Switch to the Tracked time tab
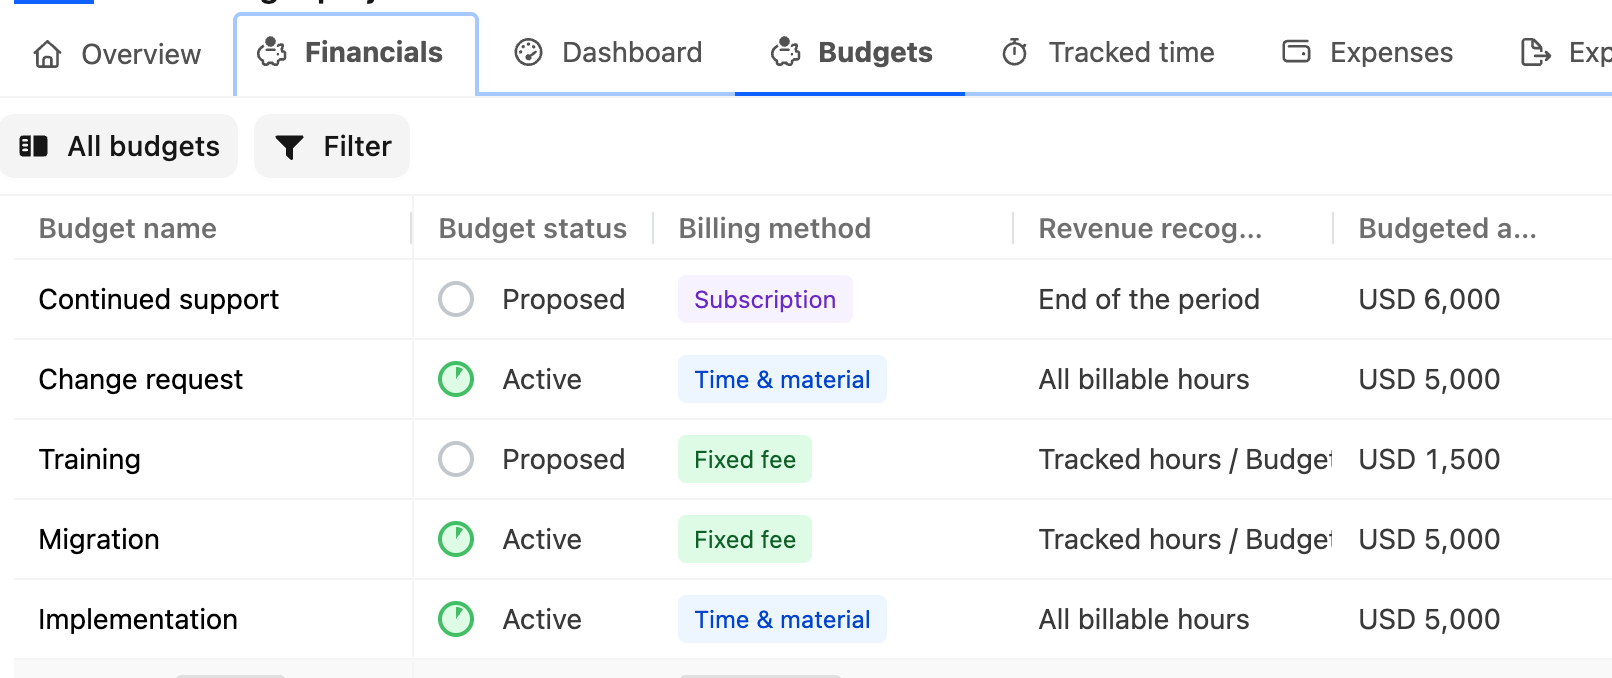1612x678 pixels. [1108, 52]
